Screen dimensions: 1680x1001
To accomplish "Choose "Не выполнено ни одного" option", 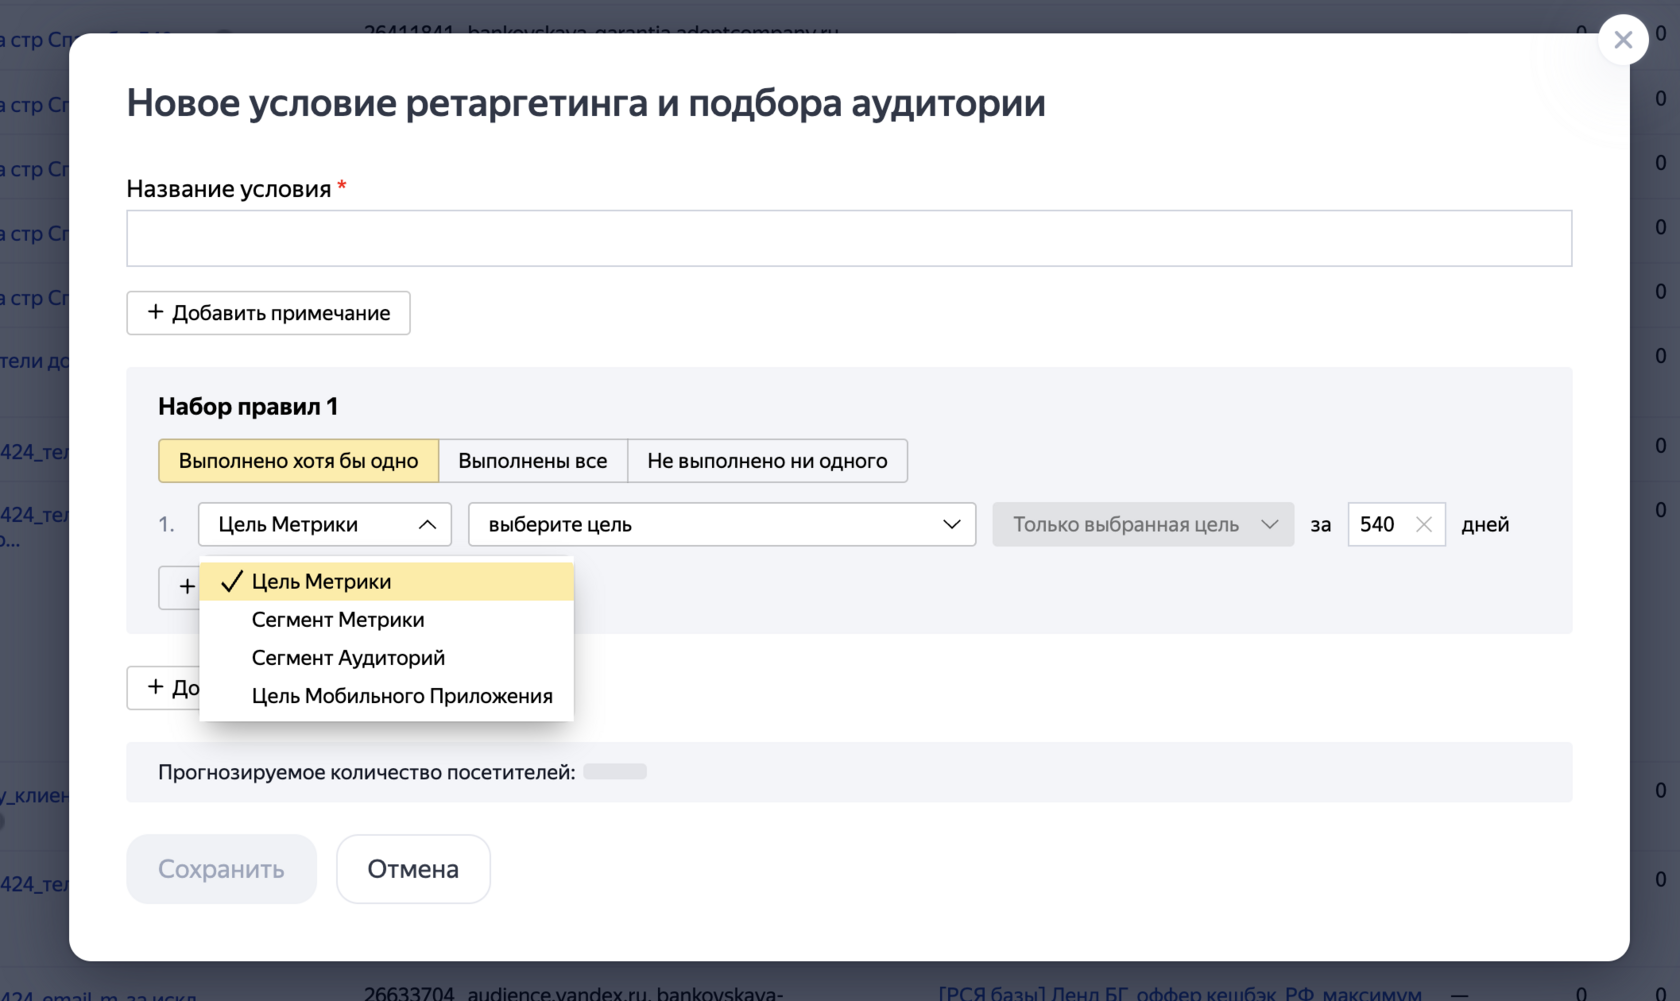I will pyautogui.click(x=767, y=461).
